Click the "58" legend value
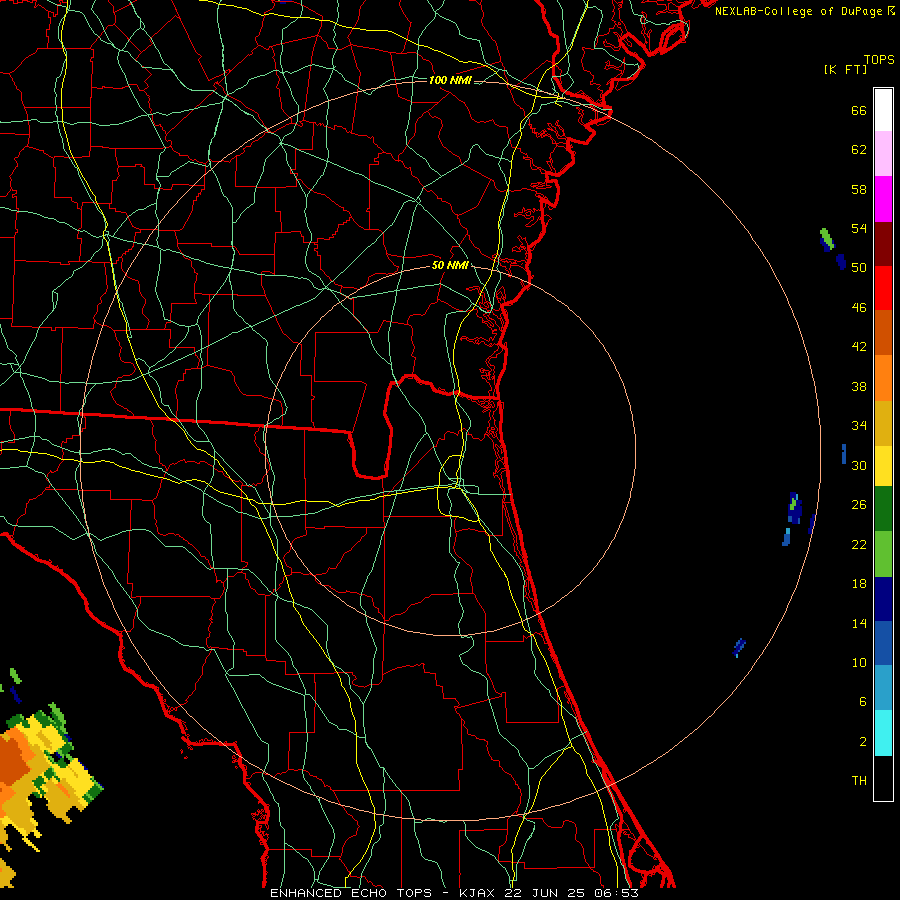This screenshot has width=900, height=900. click(x=859, y=189)
